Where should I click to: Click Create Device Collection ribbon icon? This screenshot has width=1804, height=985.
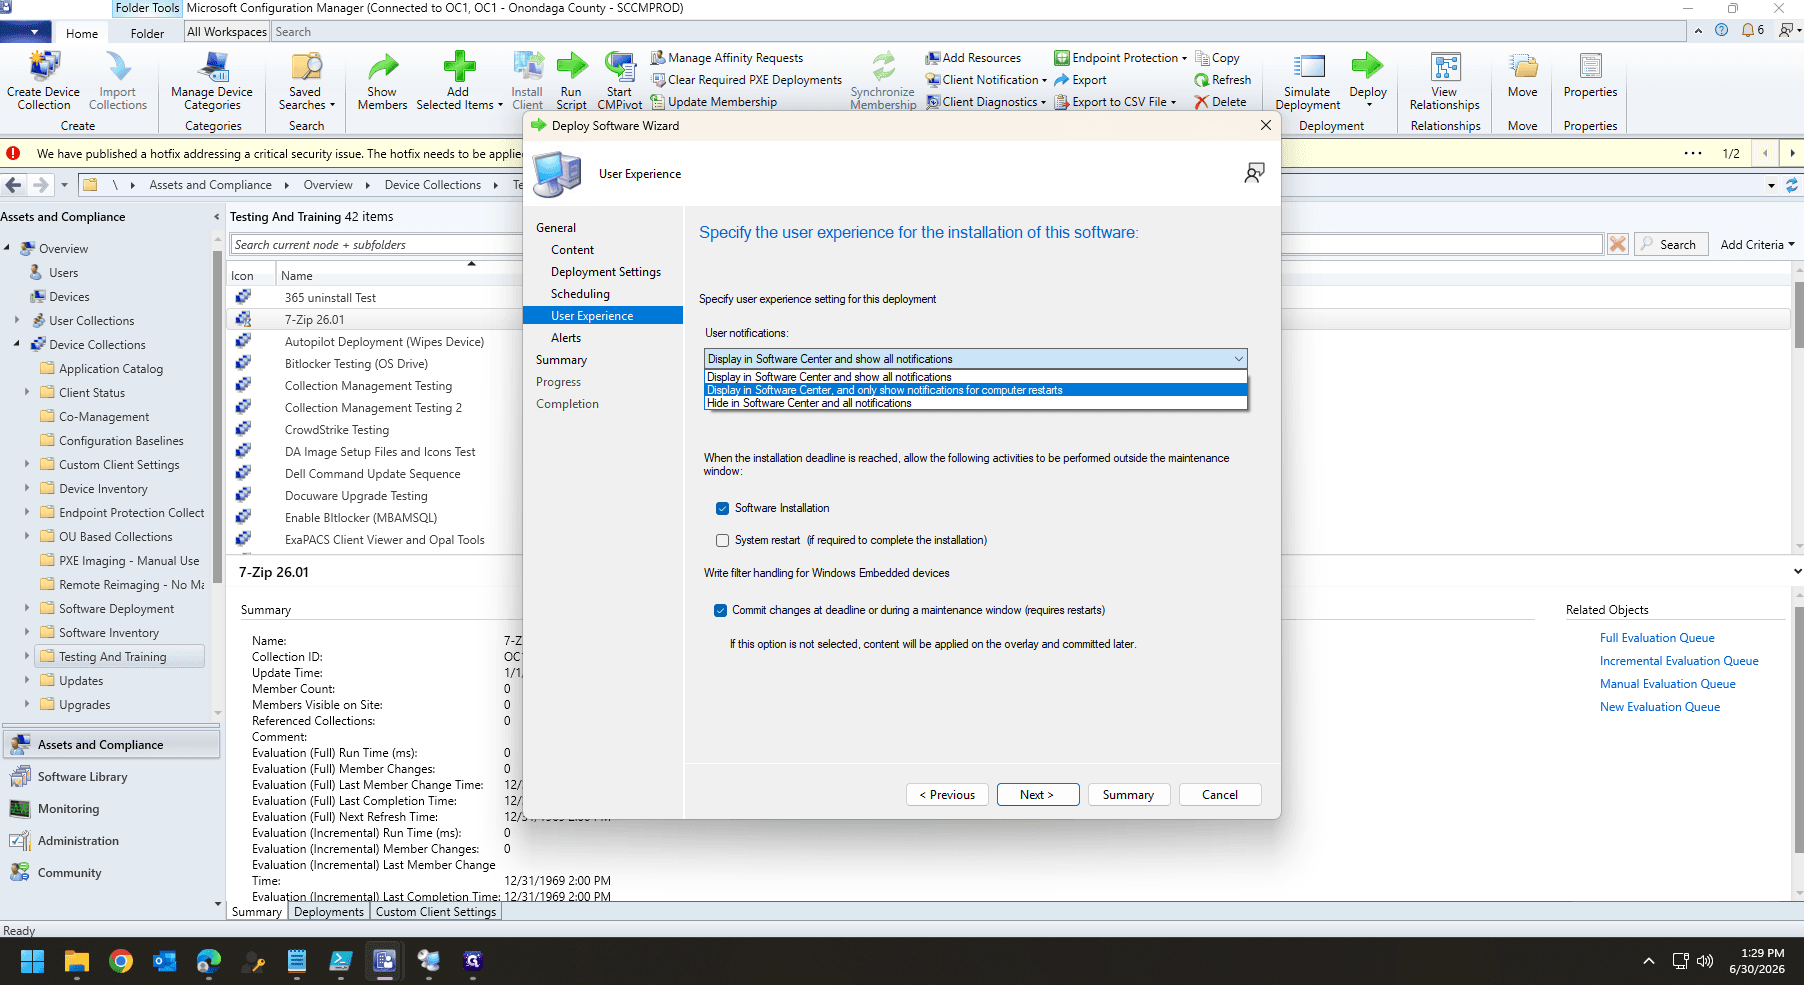click(43, 80)
